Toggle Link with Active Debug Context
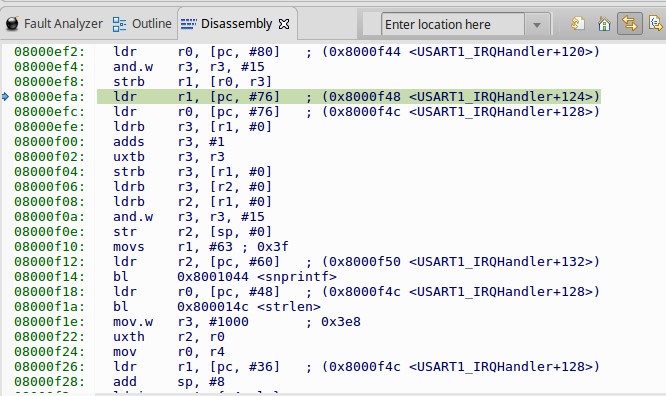The height and width of the screenshot is (396, 666). pos(629,23)
